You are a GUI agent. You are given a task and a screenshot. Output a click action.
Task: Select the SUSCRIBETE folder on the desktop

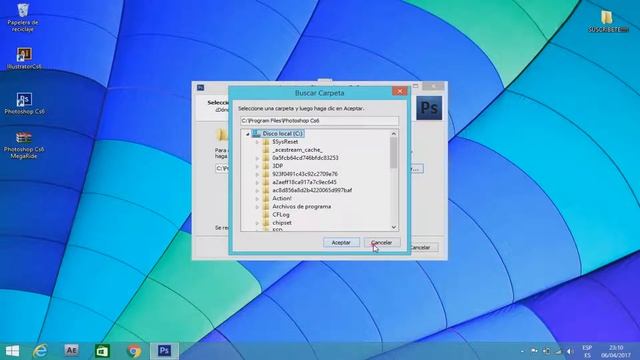(x=608, y=21)
